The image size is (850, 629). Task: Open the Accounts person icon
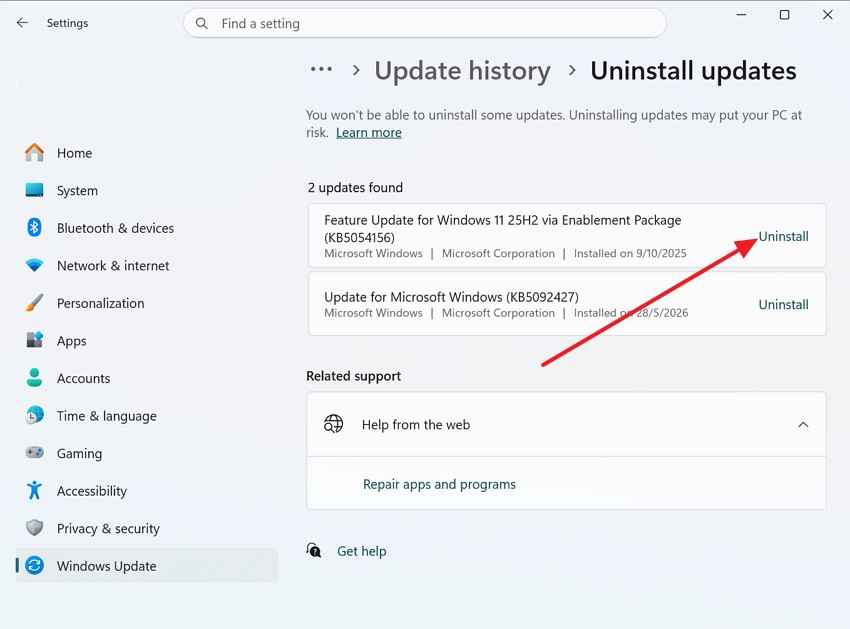(x=35, y=378)
